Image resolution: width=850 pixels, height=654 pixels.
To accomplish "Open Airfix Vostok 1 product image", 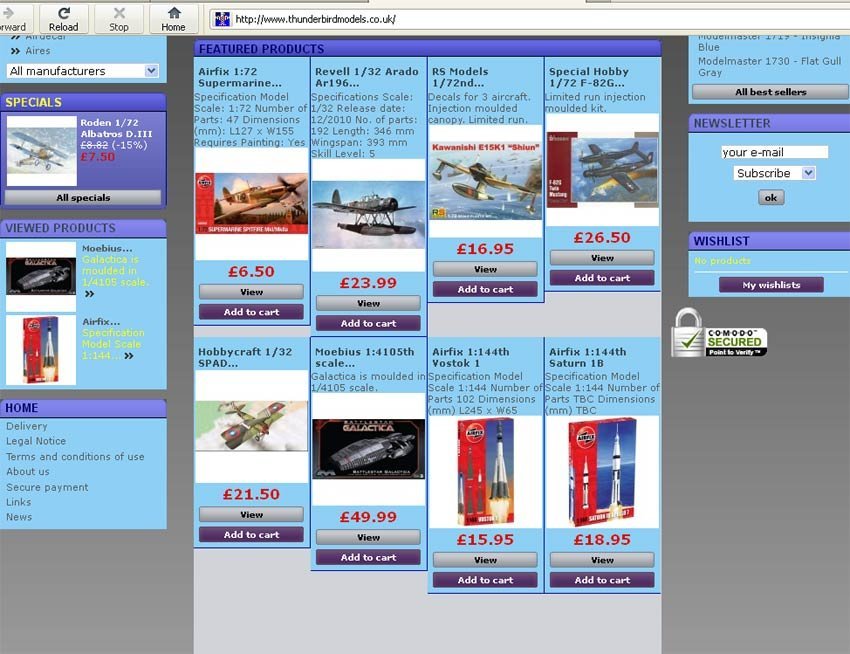I will [x=486, y=472].
